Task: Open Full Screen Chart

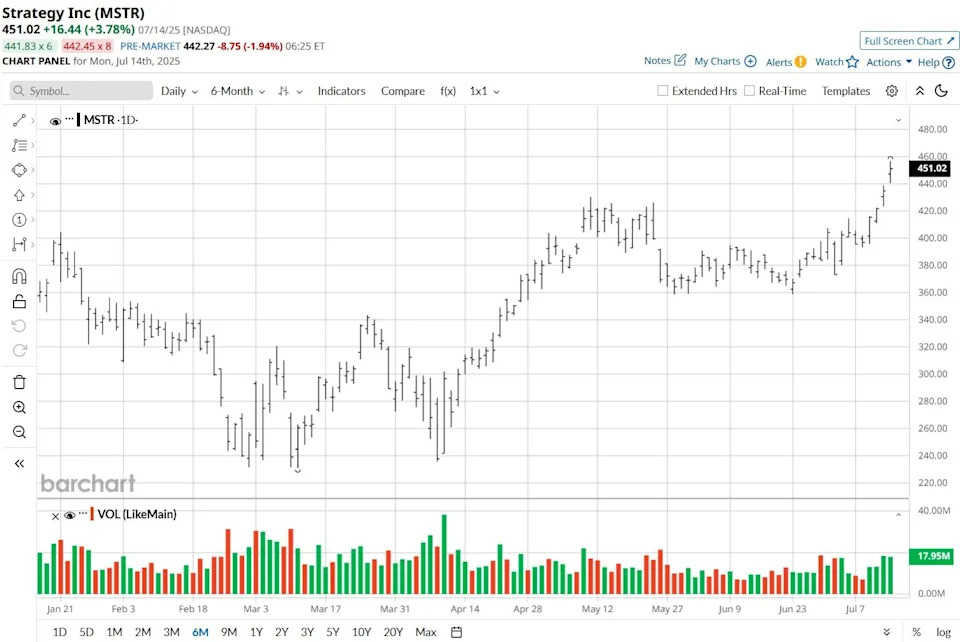Action: tap(909, 41)
